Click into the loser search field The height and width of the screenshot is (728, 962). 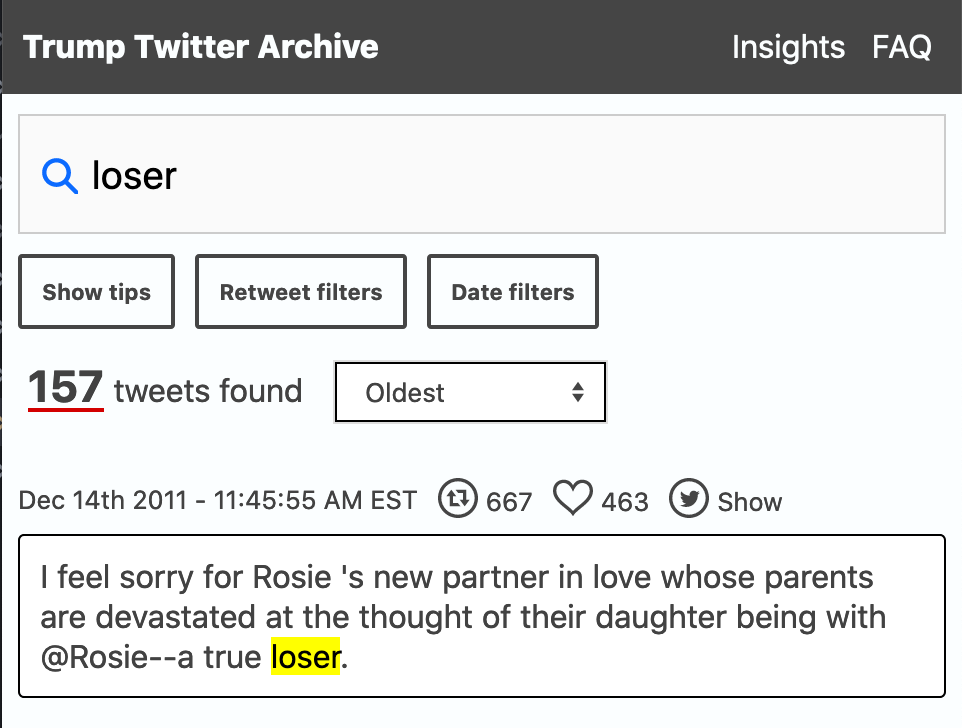(x=482, y=174)
